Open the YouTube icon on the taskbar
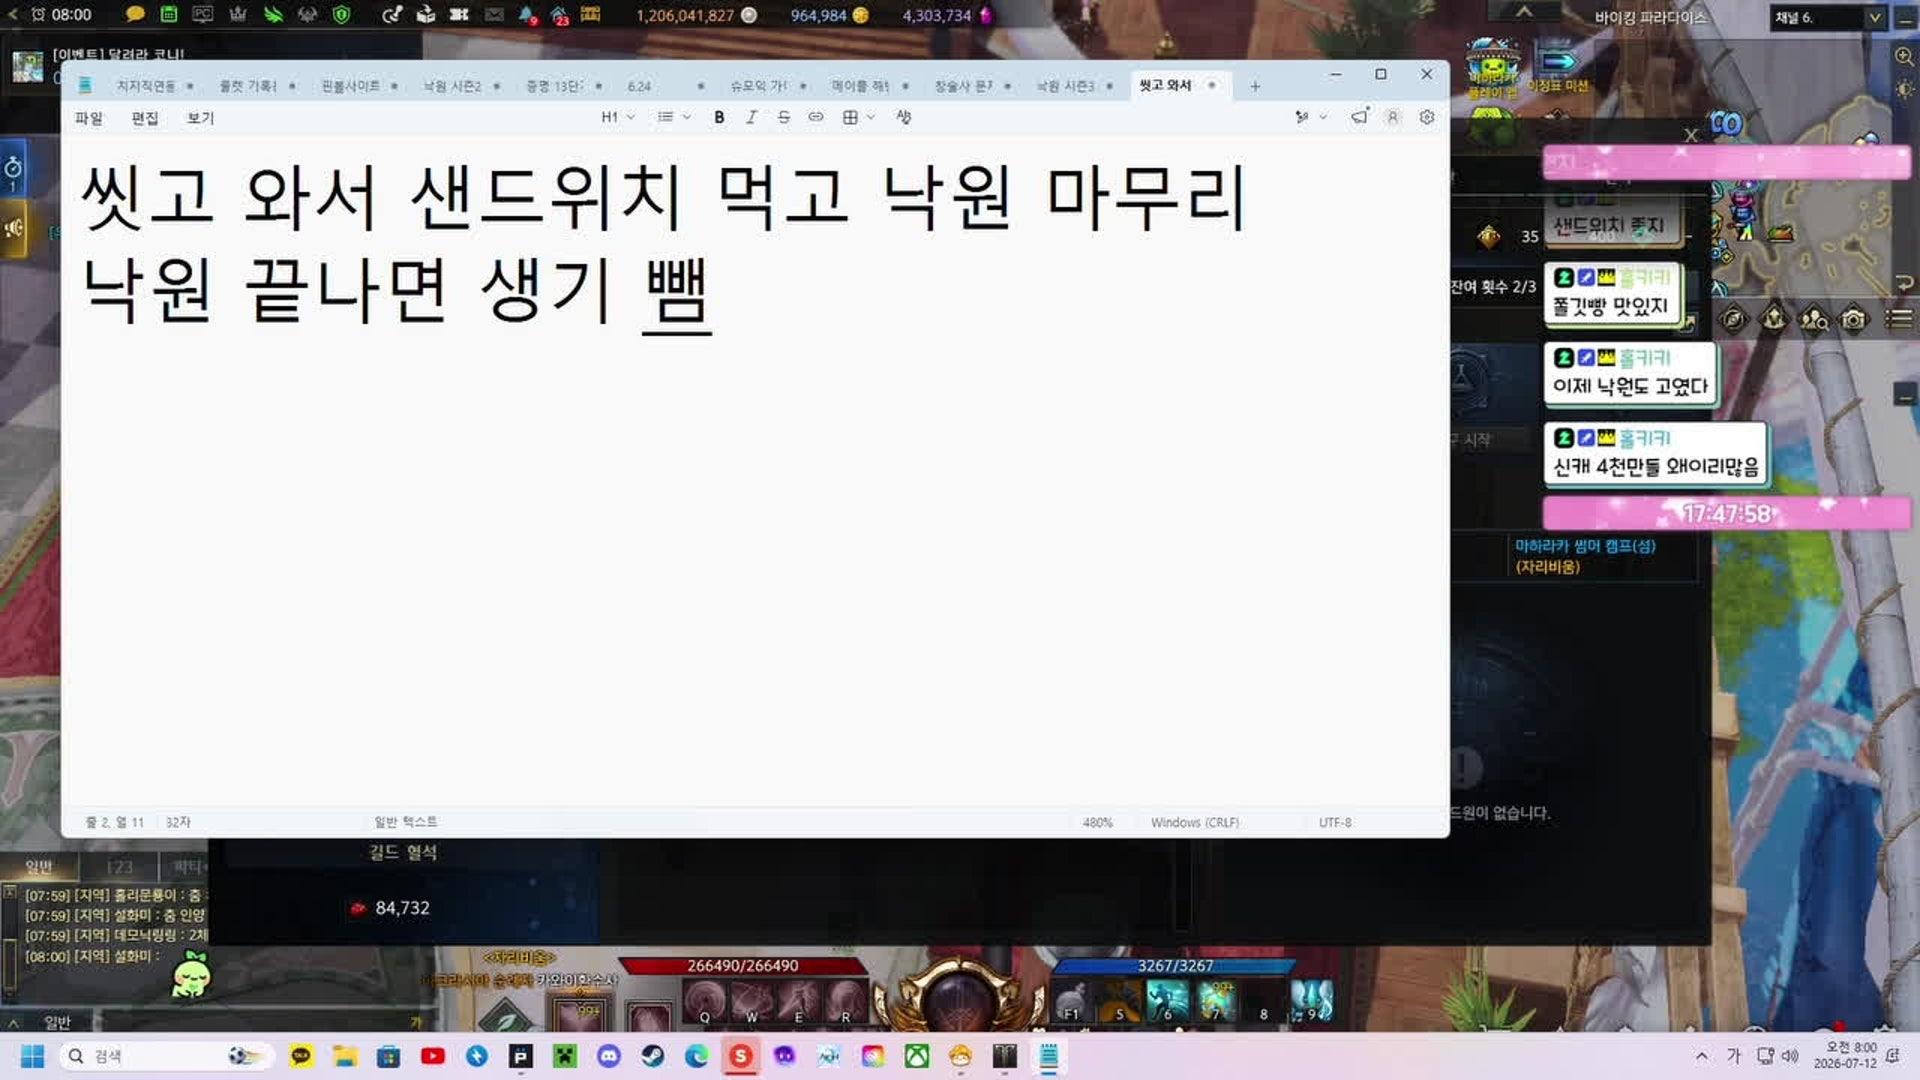This screenshot has height=1080, width=1920. click(433, 1056)
